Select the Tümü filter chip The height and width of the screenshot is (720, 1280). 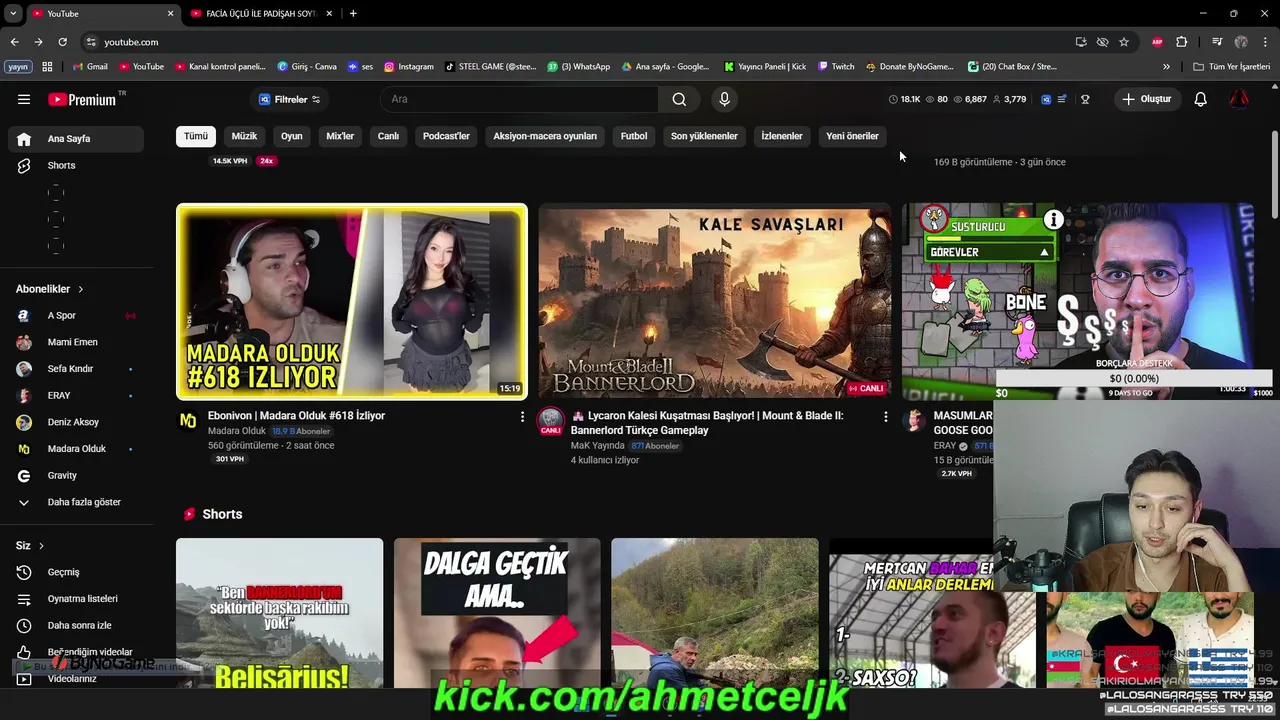[196, 136]
